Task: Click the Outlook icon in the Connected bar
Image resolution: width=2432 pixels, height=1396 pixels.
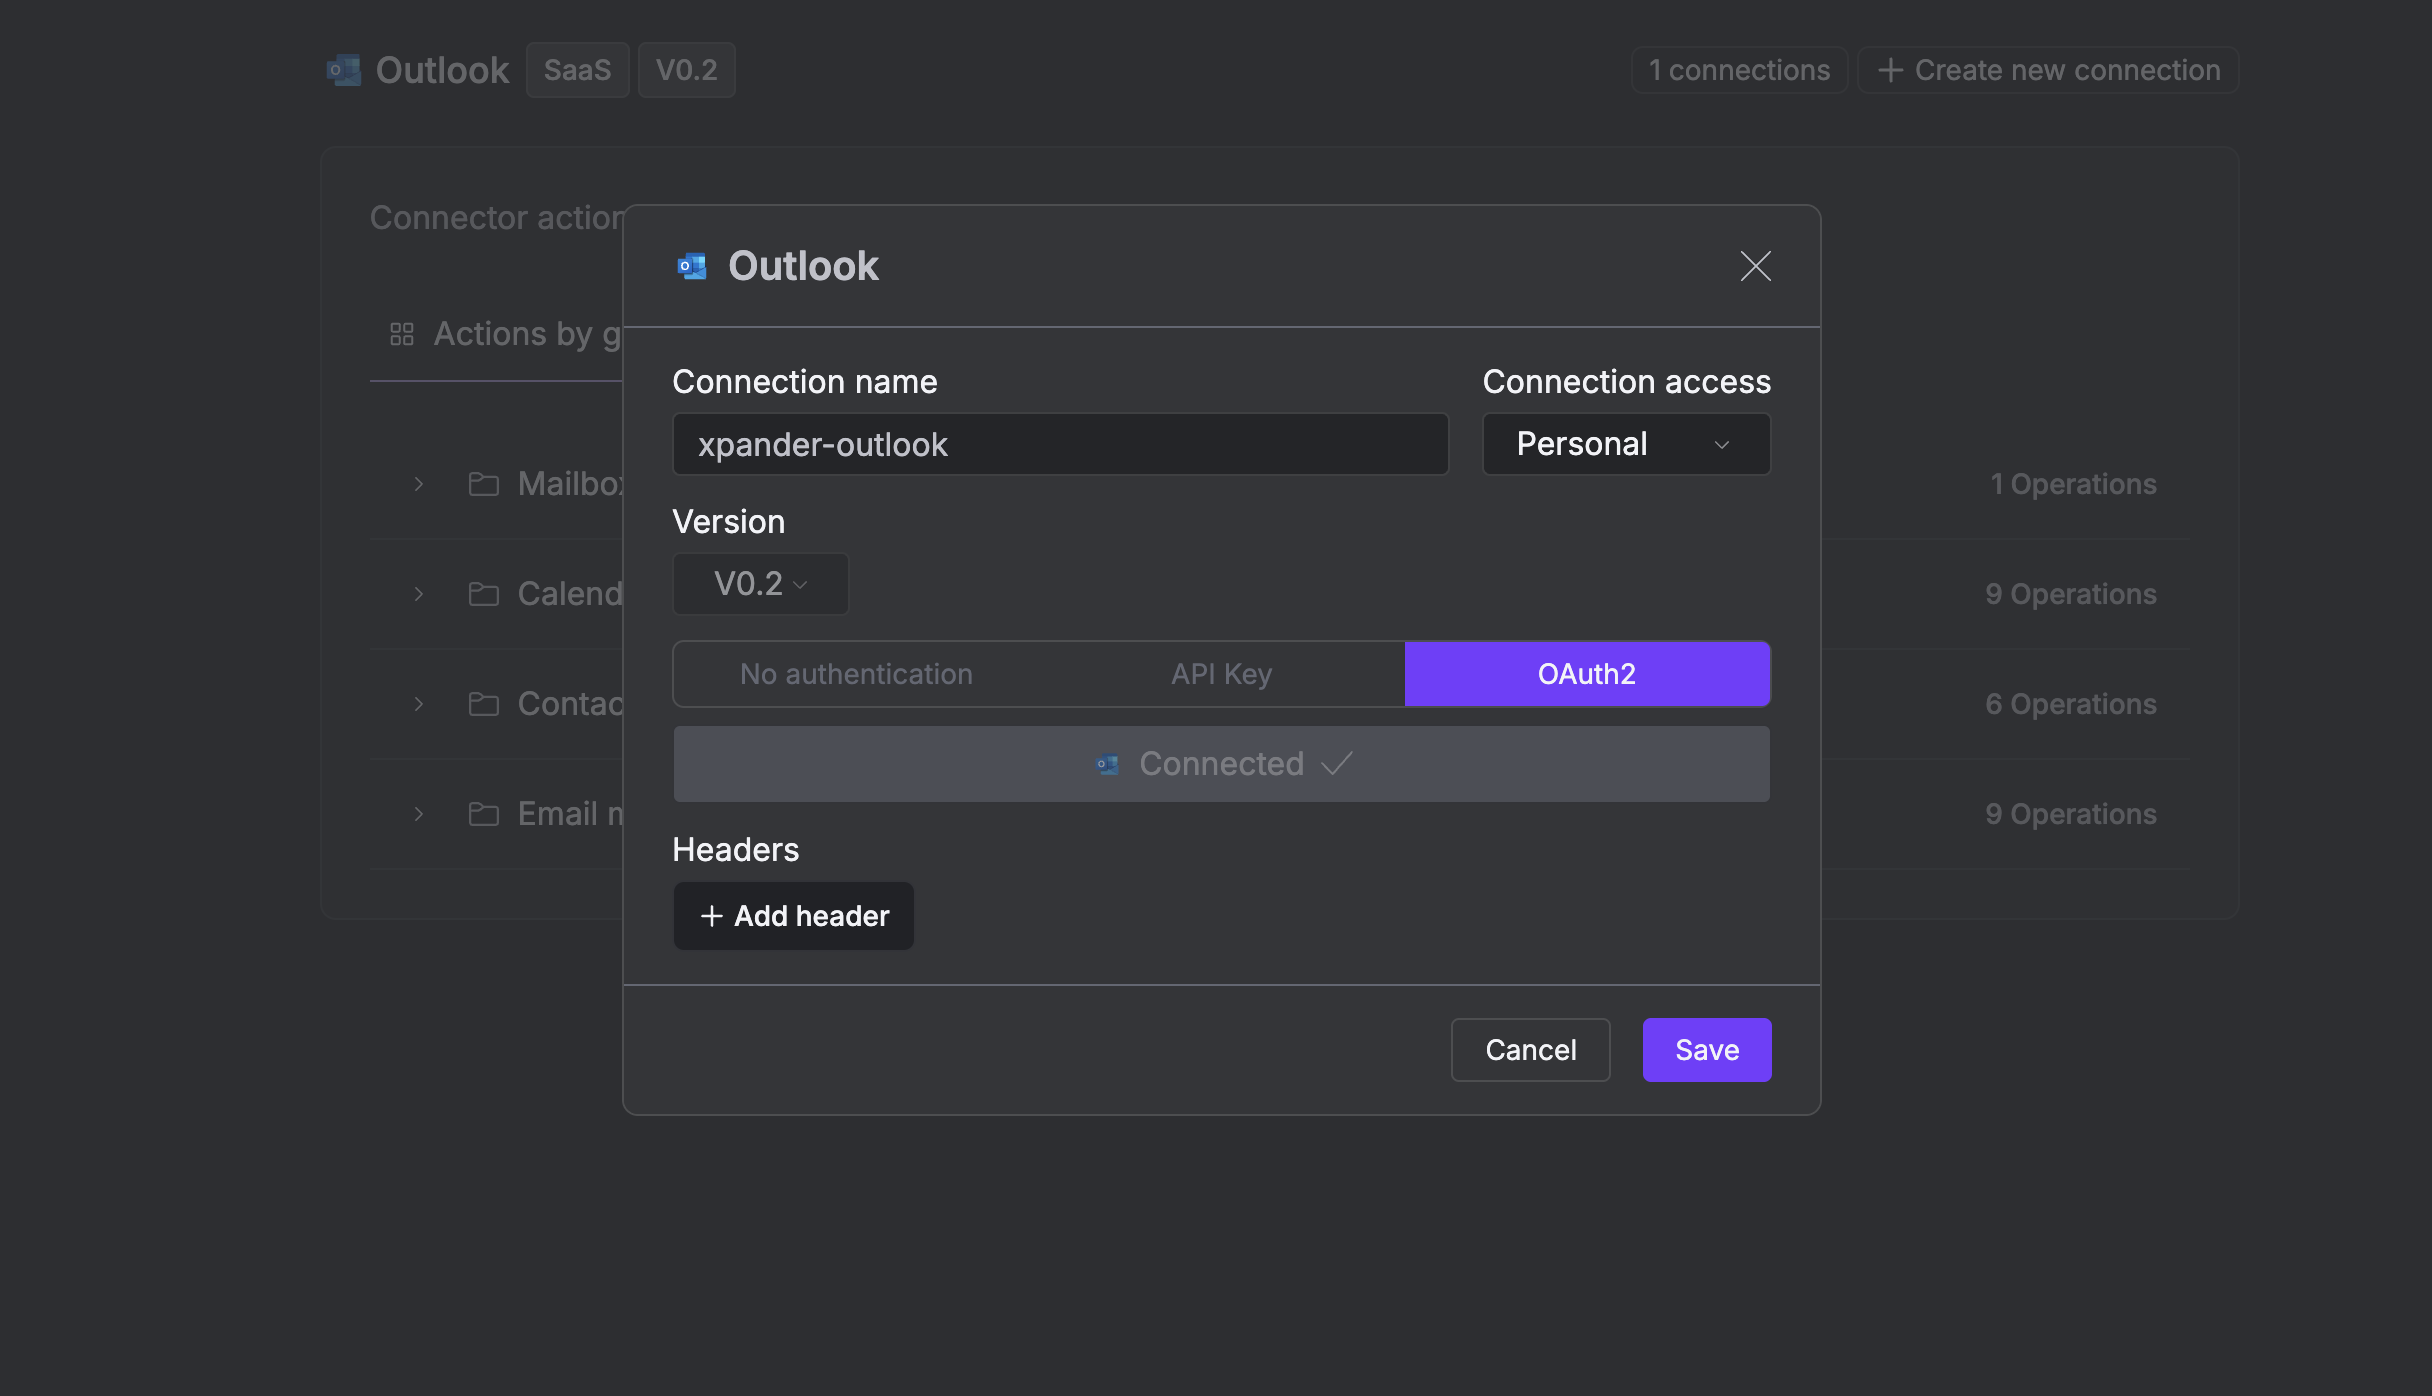Action: point(1107,764)
